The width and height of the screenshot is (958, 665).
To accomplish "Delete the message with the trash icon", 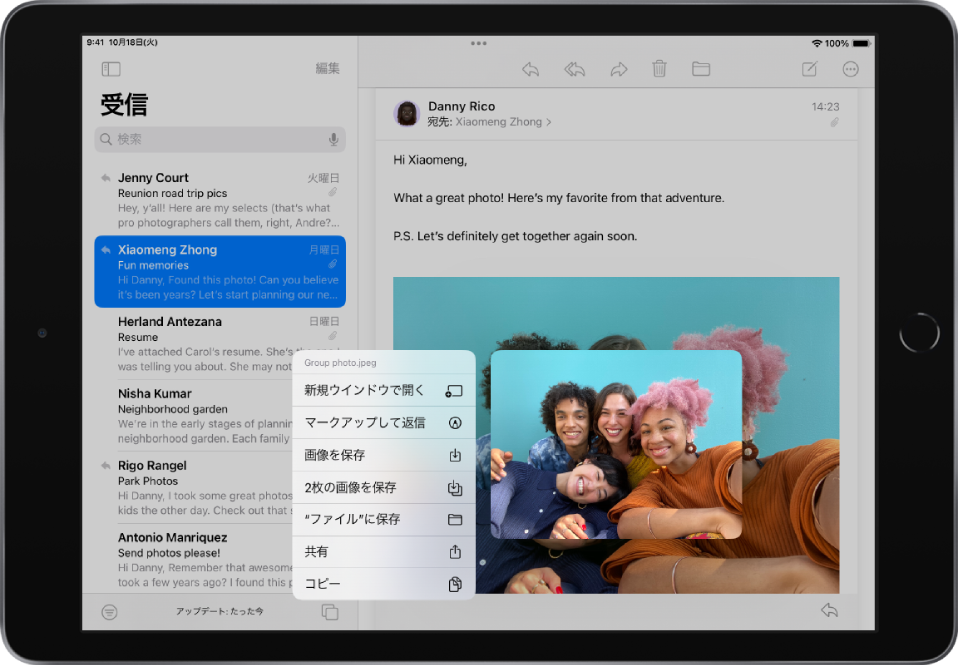I will click(659, 69).
